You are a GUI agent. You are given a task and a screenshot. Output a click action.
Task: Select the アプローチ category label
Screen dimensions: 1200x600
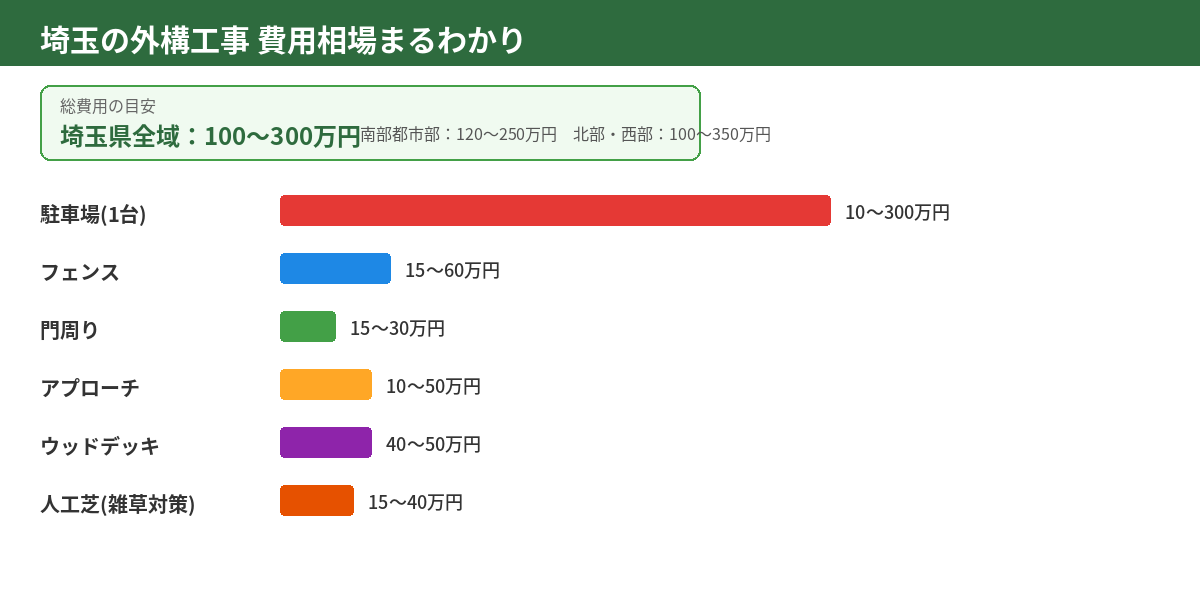[90, 388]
